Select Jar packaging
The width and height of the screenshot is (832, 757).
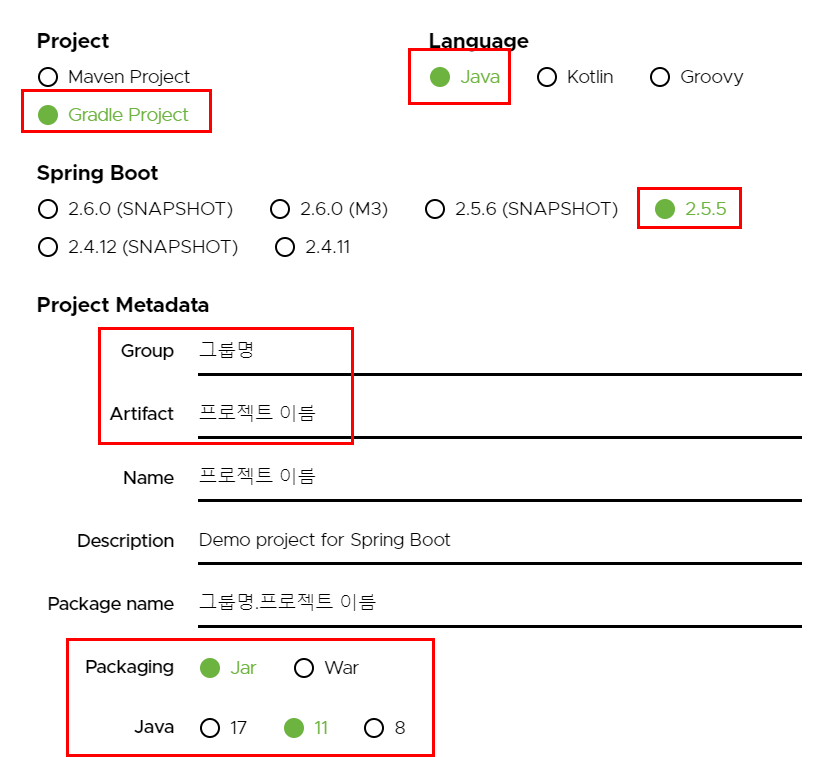[210, 667]
